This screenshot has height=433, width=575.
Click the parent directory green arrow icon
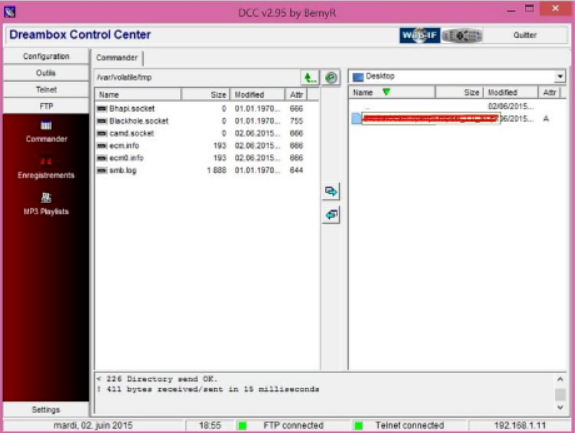tap(310, 77)
